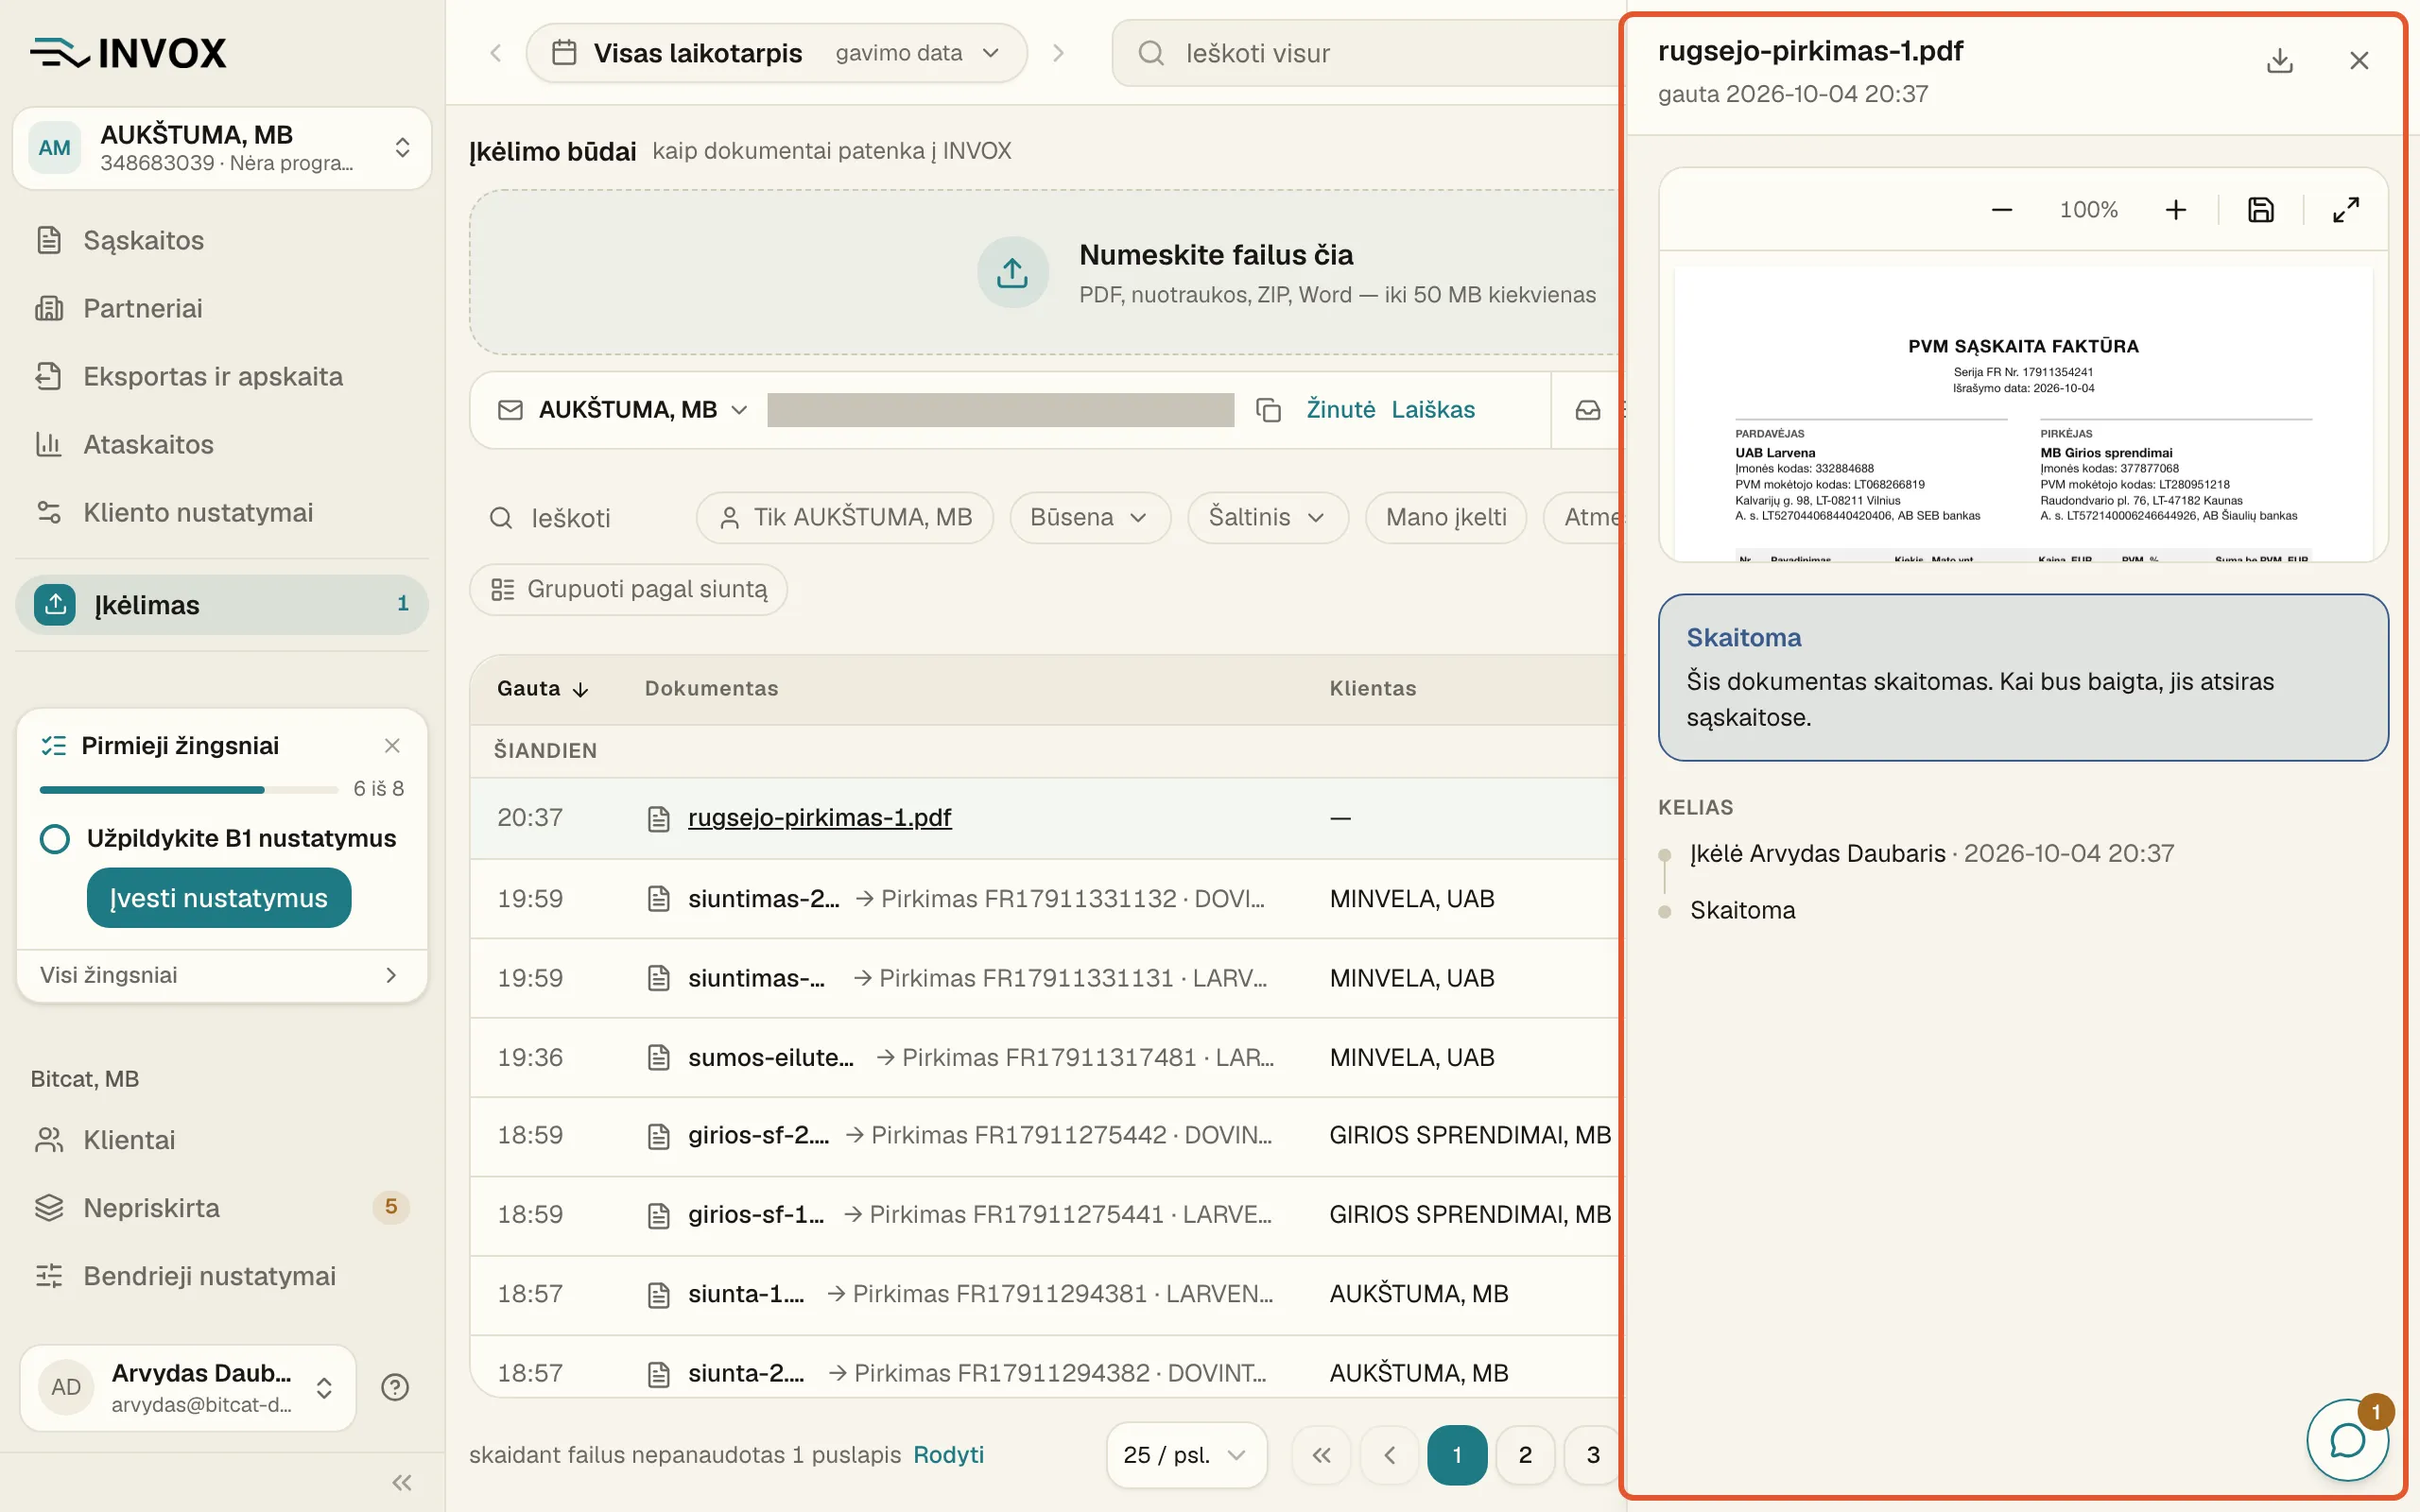Toggle the Tik AUKŠTUMA, MB filter
Screen dimensions: 2420x1512
click(x=845, y=518)
